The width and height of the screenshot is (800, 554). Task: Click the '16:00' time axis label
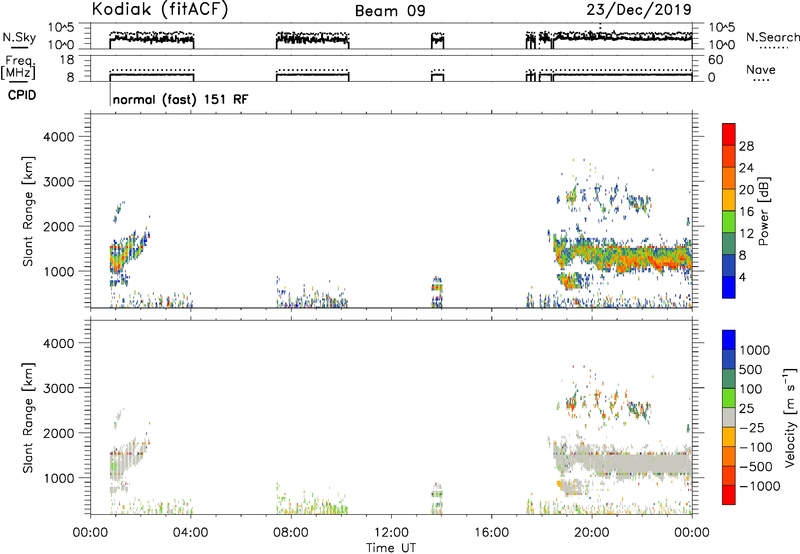(491, 533)
